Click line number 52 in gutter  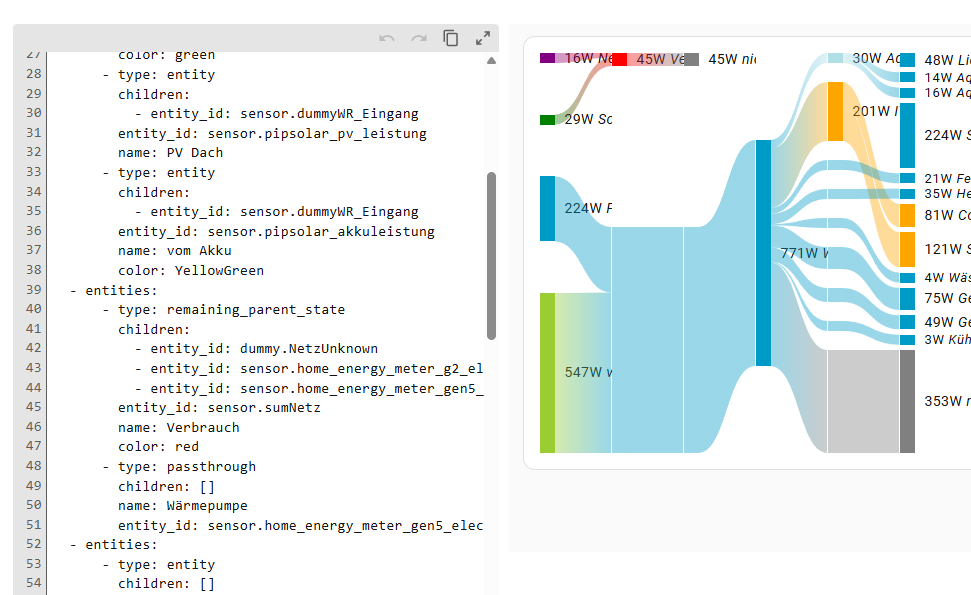[x=34, y=544]
